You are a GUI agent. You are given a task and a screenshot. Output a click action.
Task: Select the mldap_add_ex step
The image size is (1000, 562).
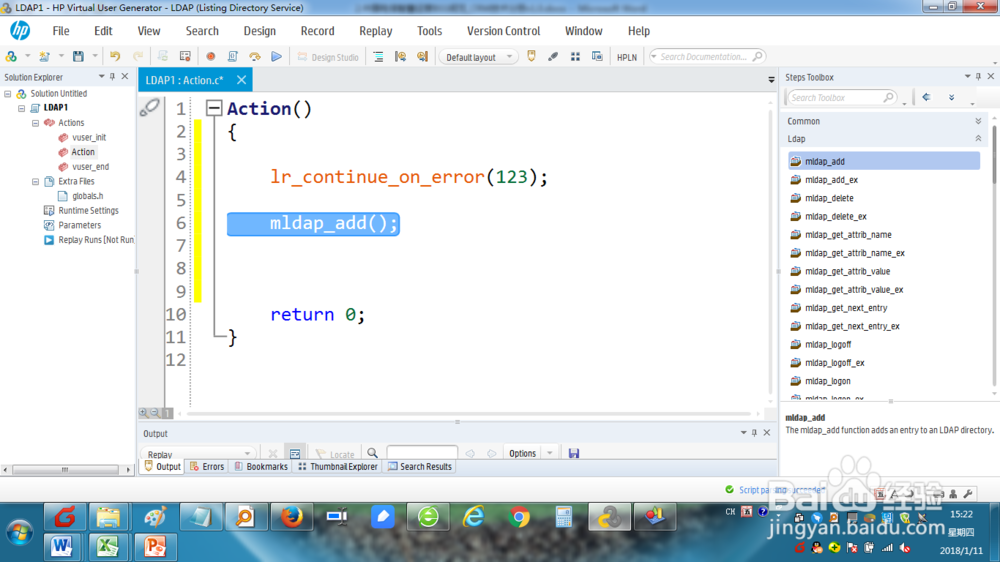pos(831,180)
